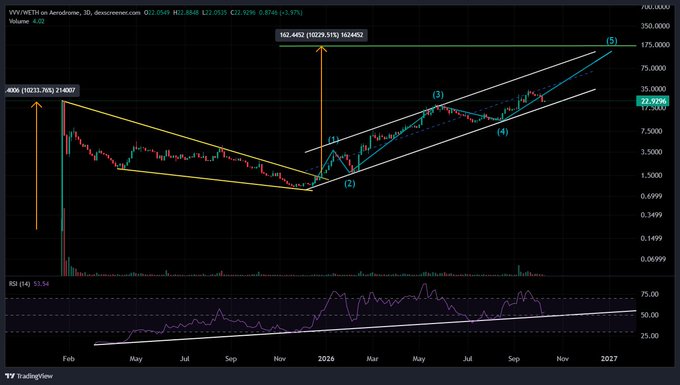Image resolution: width=680 pixels, height=385 pixels.
Task: Click price axis label 175.0000
Action: pos(655,45)
